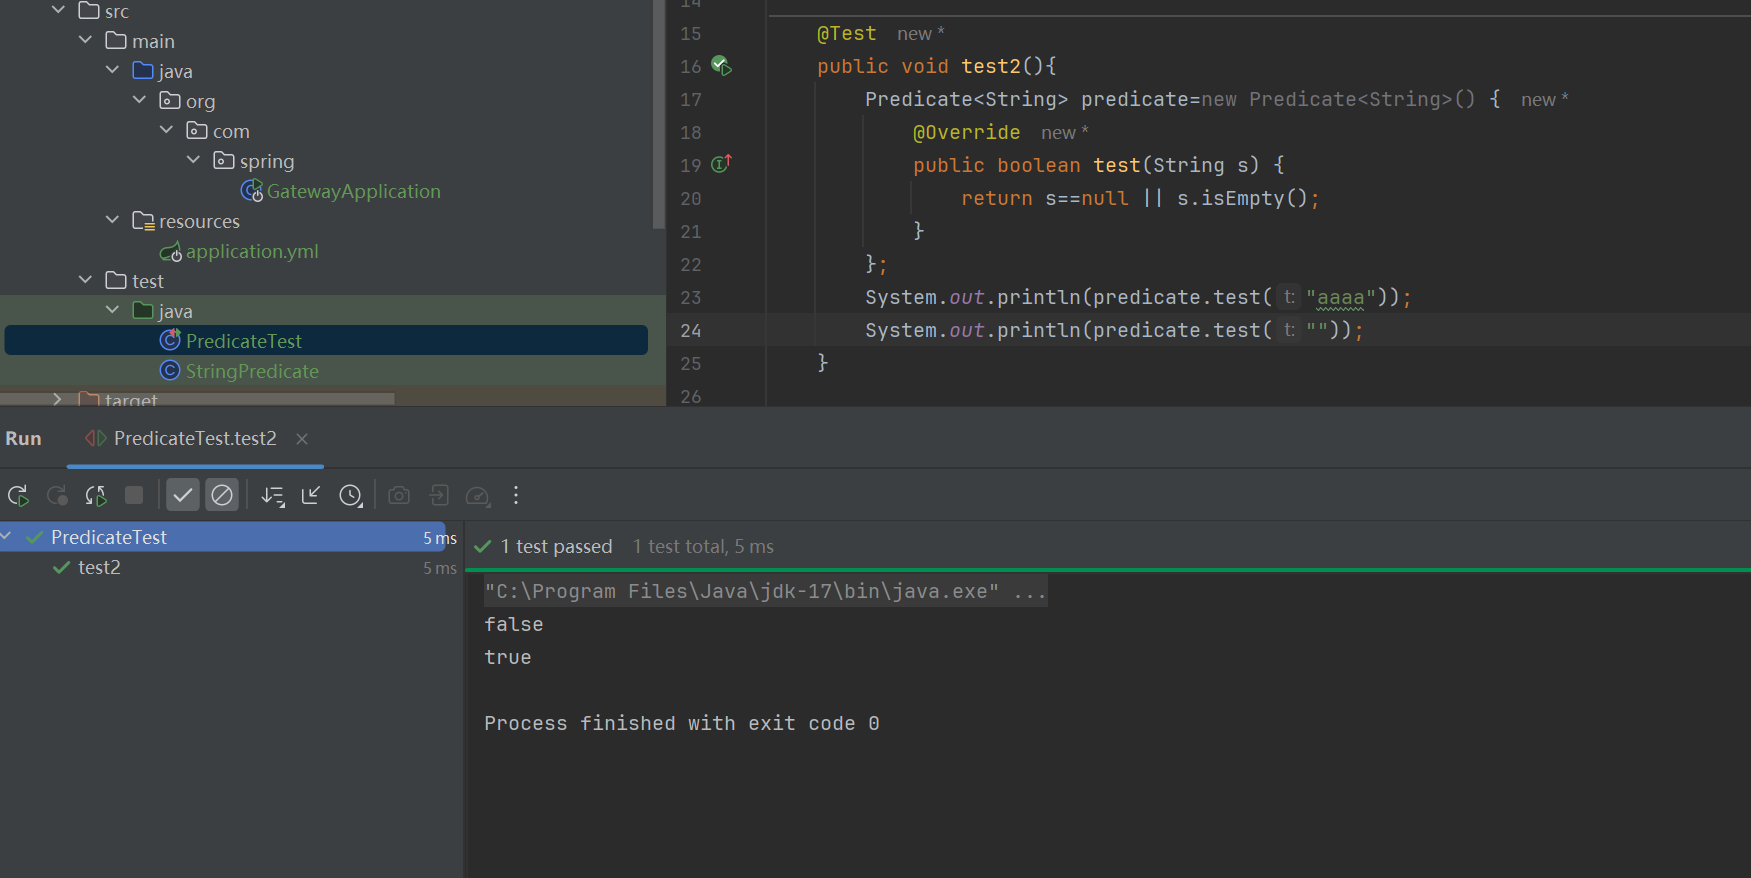The image size is (1751, 878).
Task: Click 'Process finished with exit code 0' text
Action: point(682,723)
